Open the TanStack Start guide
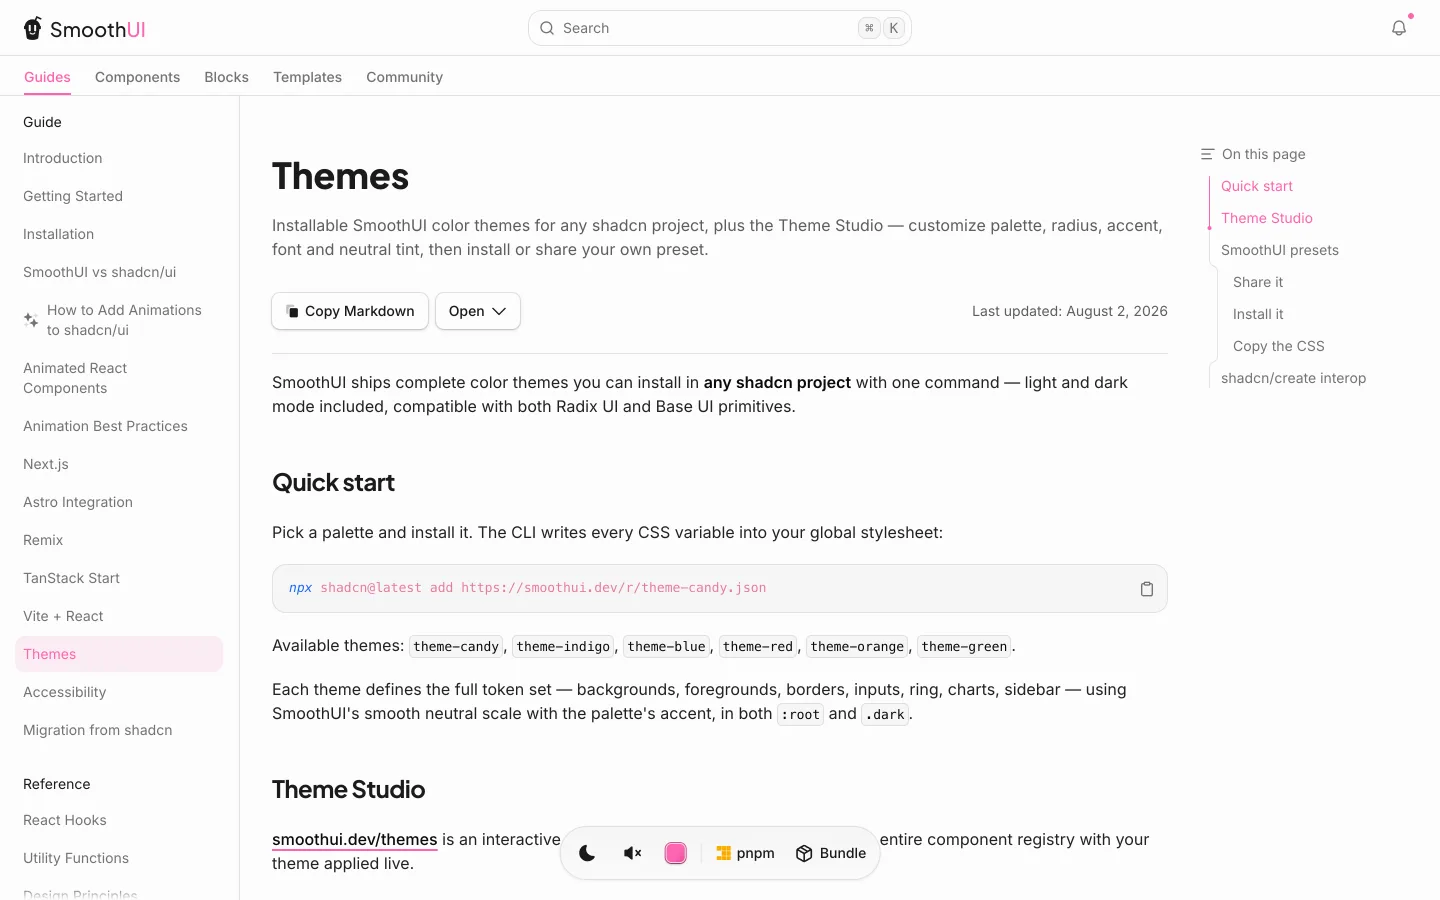 click(119, 578)
